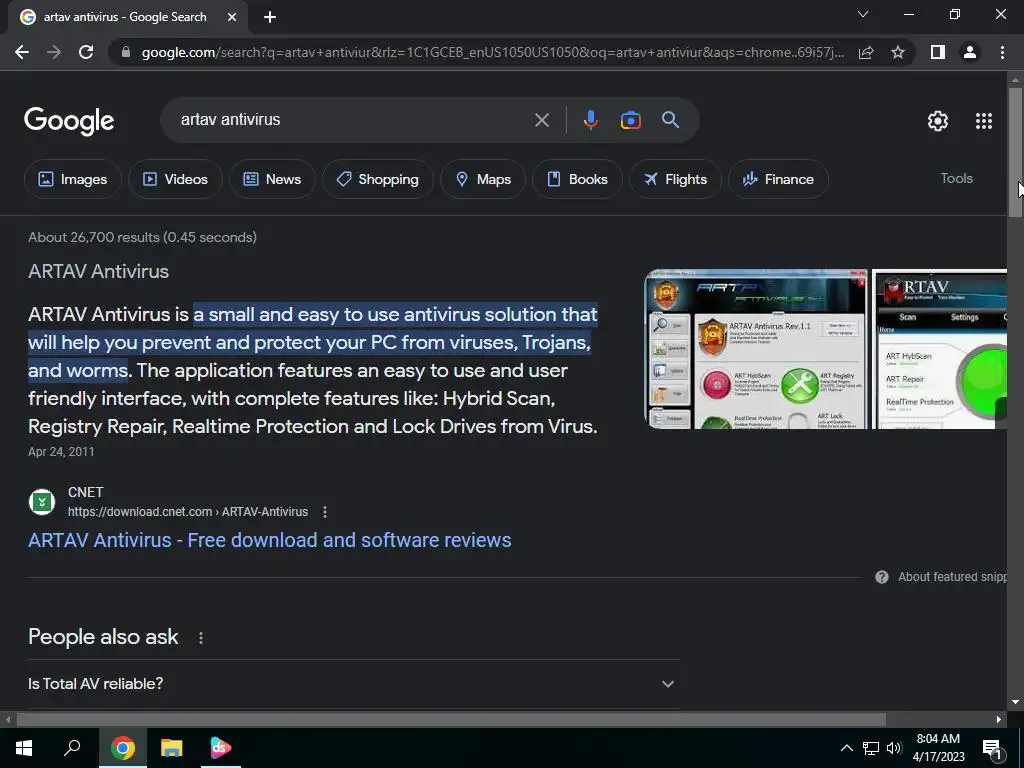
Task: Search by image with Google Lens
Action: click(630, 120)
